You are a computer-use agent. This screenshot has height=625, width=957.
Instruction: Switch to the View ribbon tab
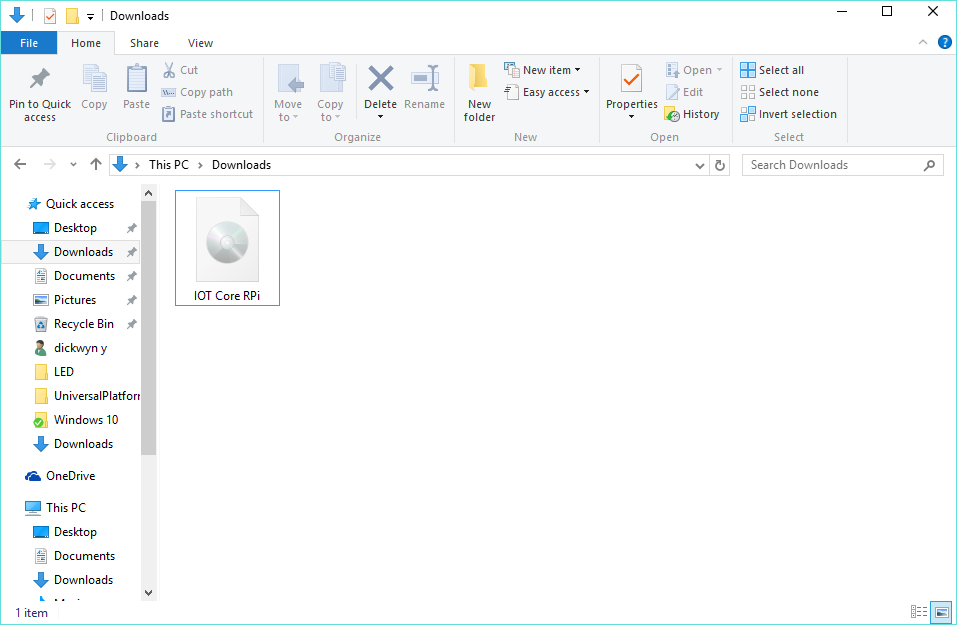200,43
